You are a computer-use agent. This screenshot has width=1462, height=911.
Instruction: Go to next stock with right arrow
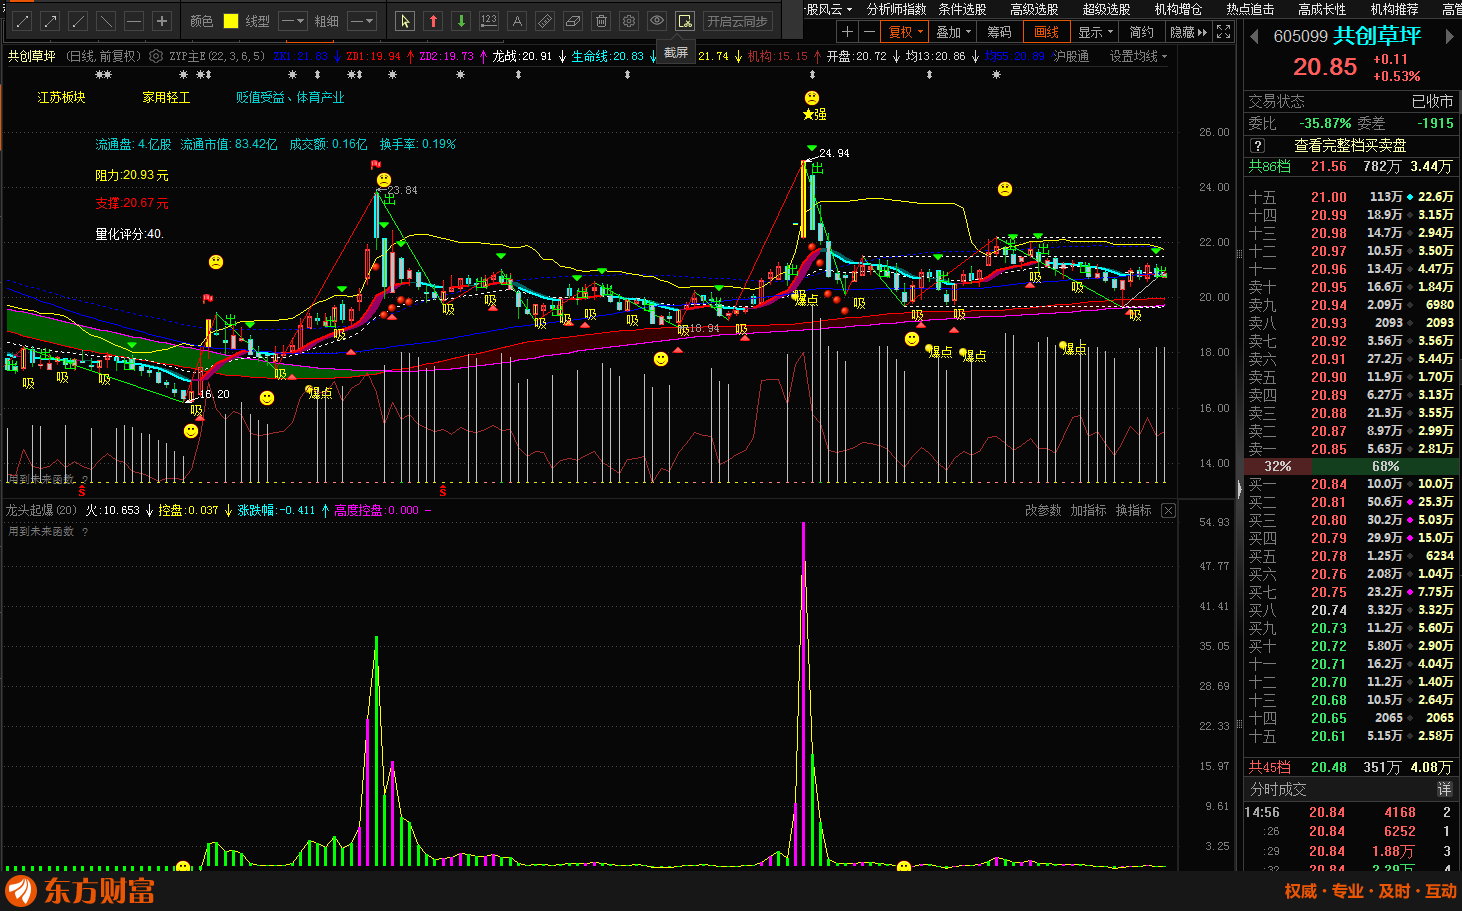point(1448,36)
